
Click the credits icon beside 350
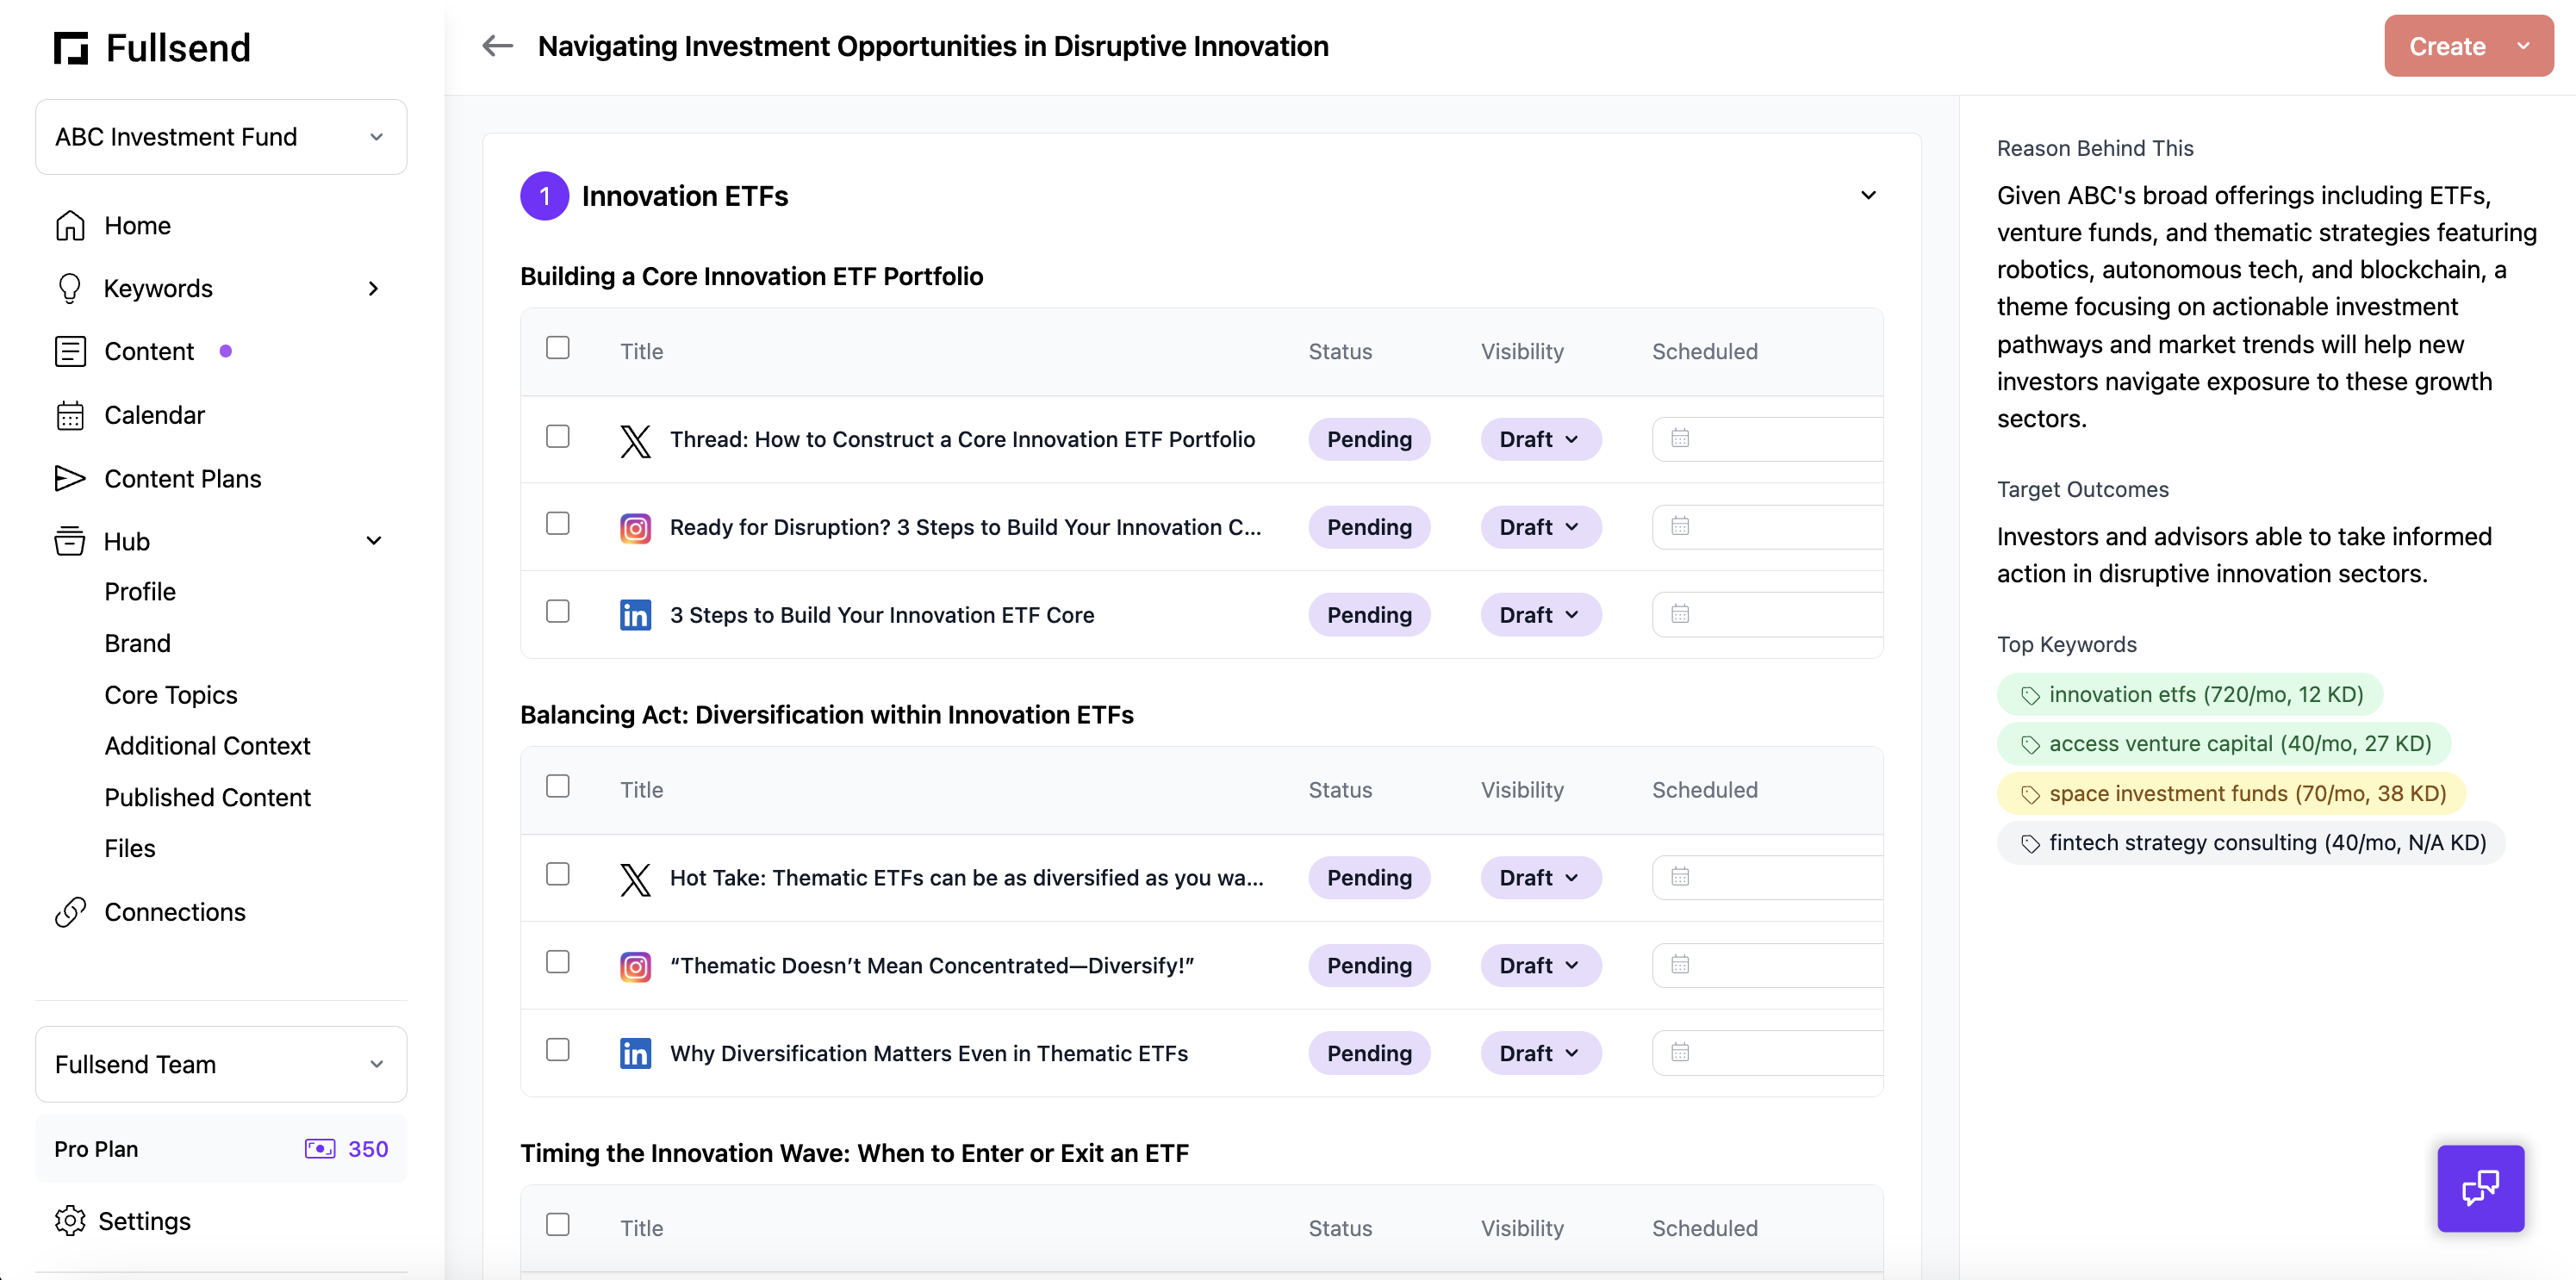(320, 1149)
